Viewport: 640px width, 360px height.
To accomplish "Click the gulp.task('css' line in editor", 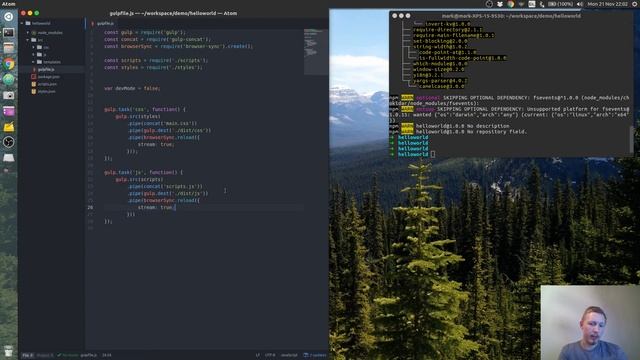I will 144,109.
